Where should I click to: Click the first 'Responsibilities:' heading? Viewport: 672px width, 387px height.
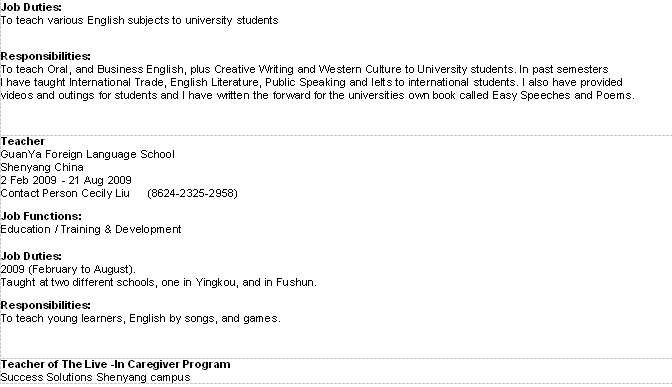(45, 56)
